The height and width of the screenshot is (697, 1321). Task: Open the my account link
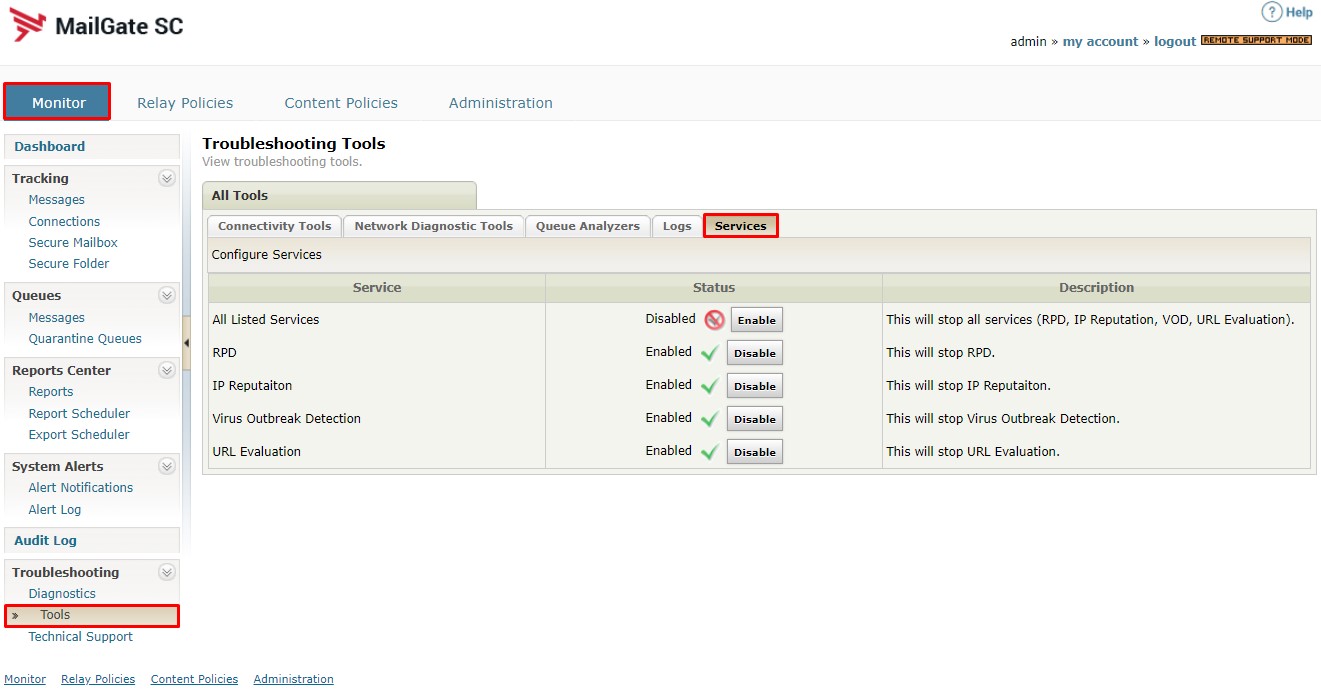point(1100,41)
